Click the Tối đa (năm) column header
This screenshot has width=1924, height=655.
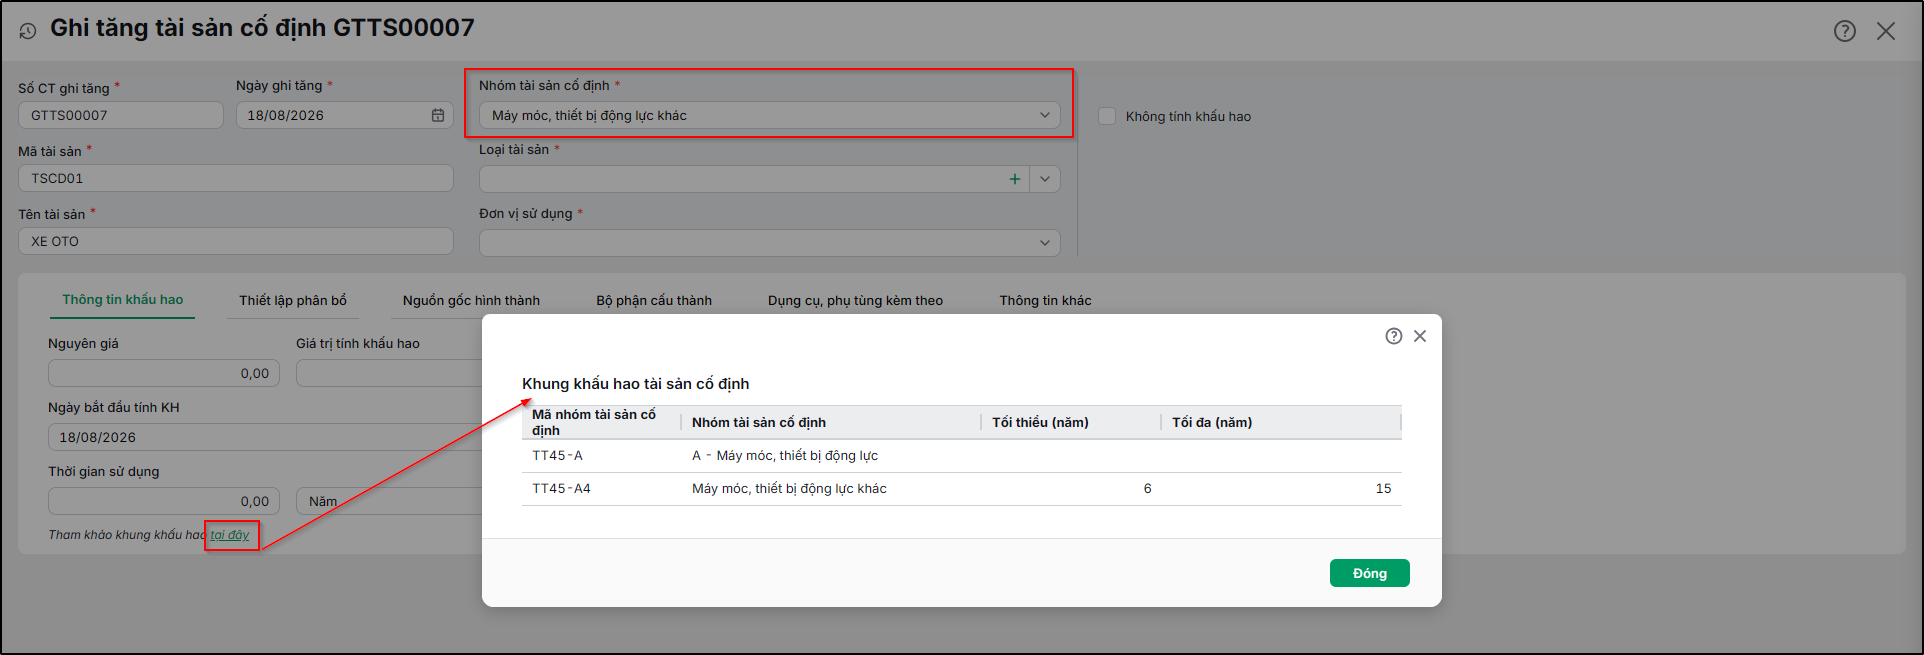pos(1281,422)
